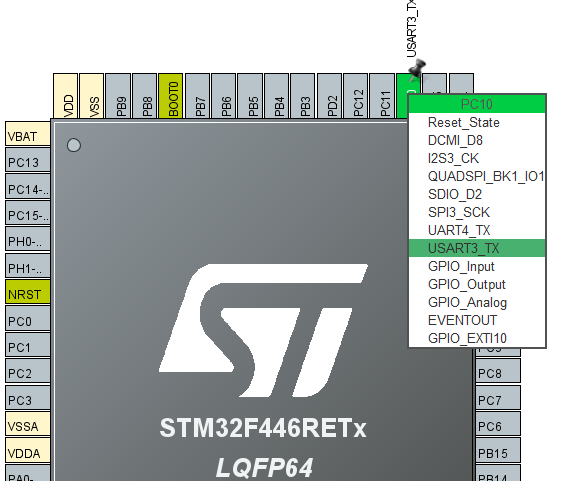574x481 pixels.
Task: Click the pushpin icon on PC10
Action: (x=417, y=70)
